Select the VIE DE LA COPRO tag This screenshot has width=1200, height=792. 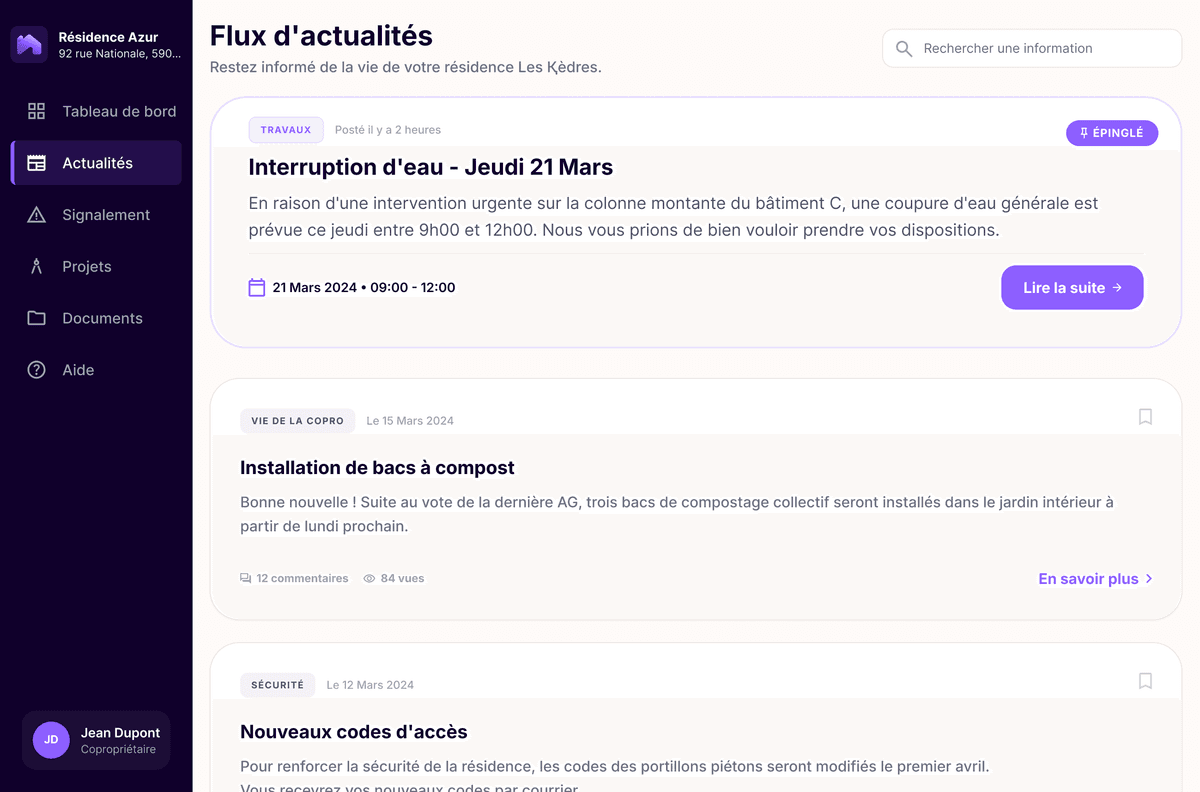coord(297,421)
